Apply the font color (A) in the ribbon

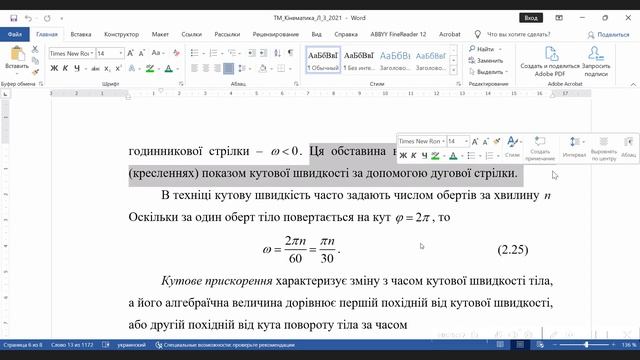[x=169, y=69]
